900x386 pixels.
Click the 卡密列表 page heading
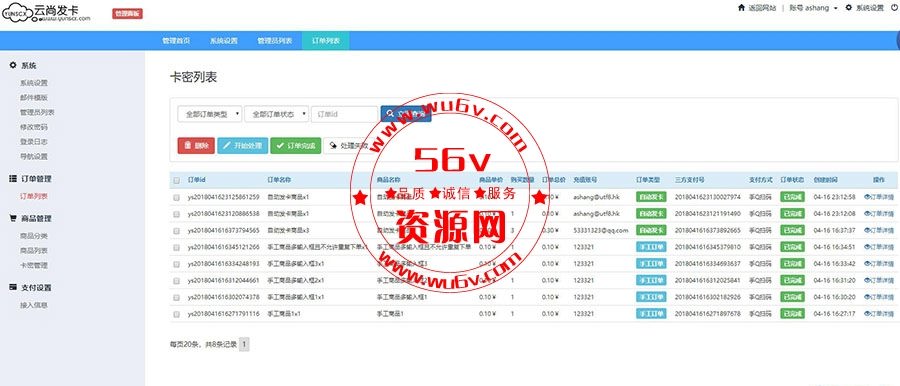[193, 78]
